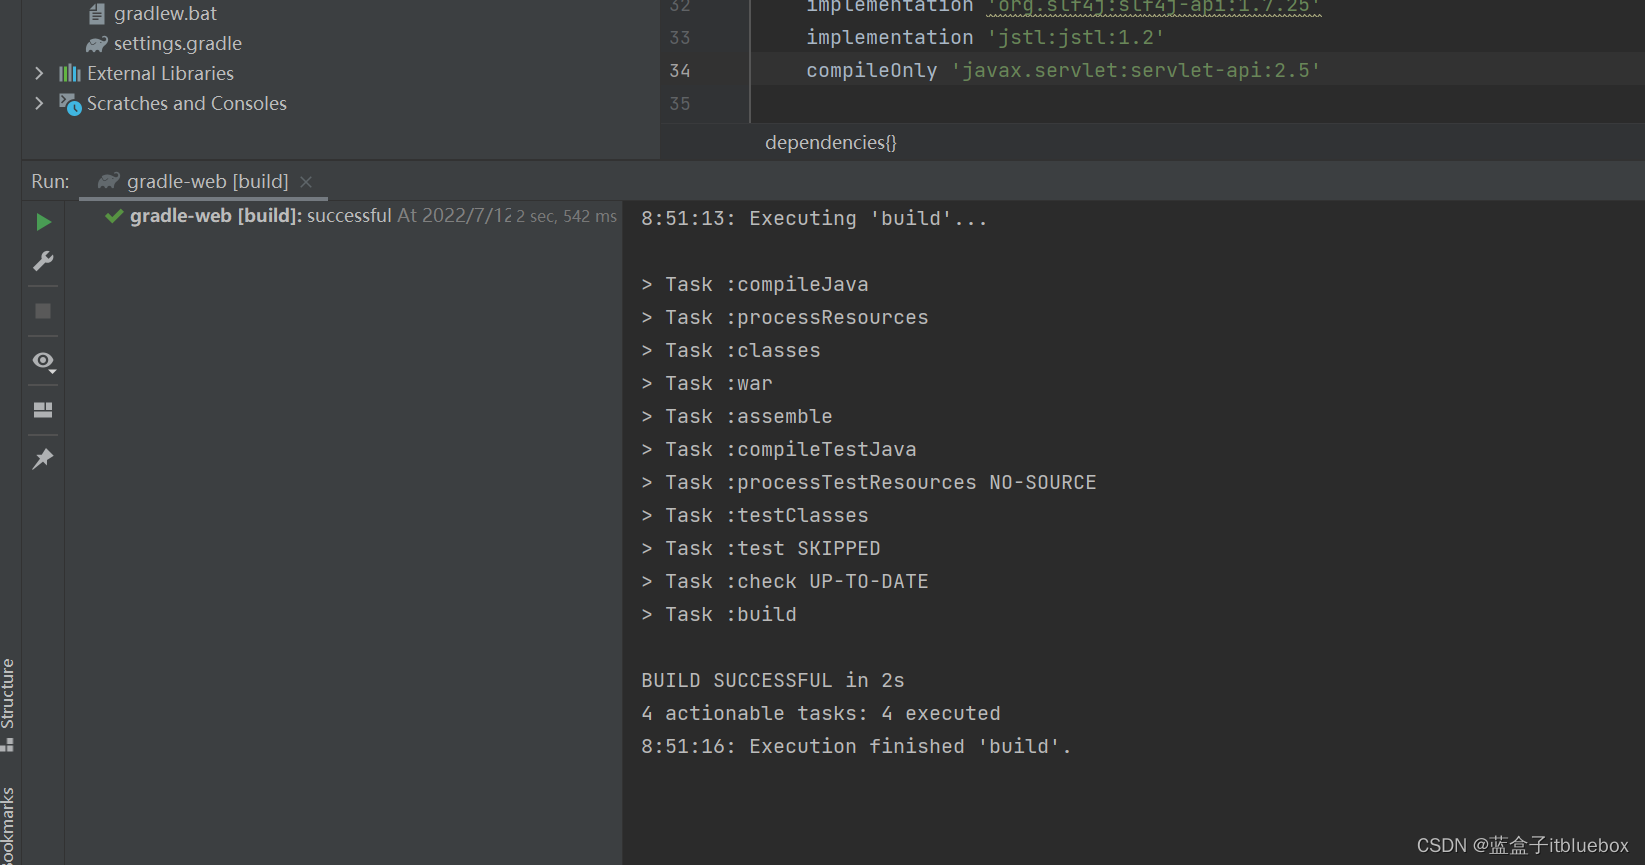Click the Run: panel label
This screenshot has width=1645, height=865.
pyautogui.click(x=50, y=182)
